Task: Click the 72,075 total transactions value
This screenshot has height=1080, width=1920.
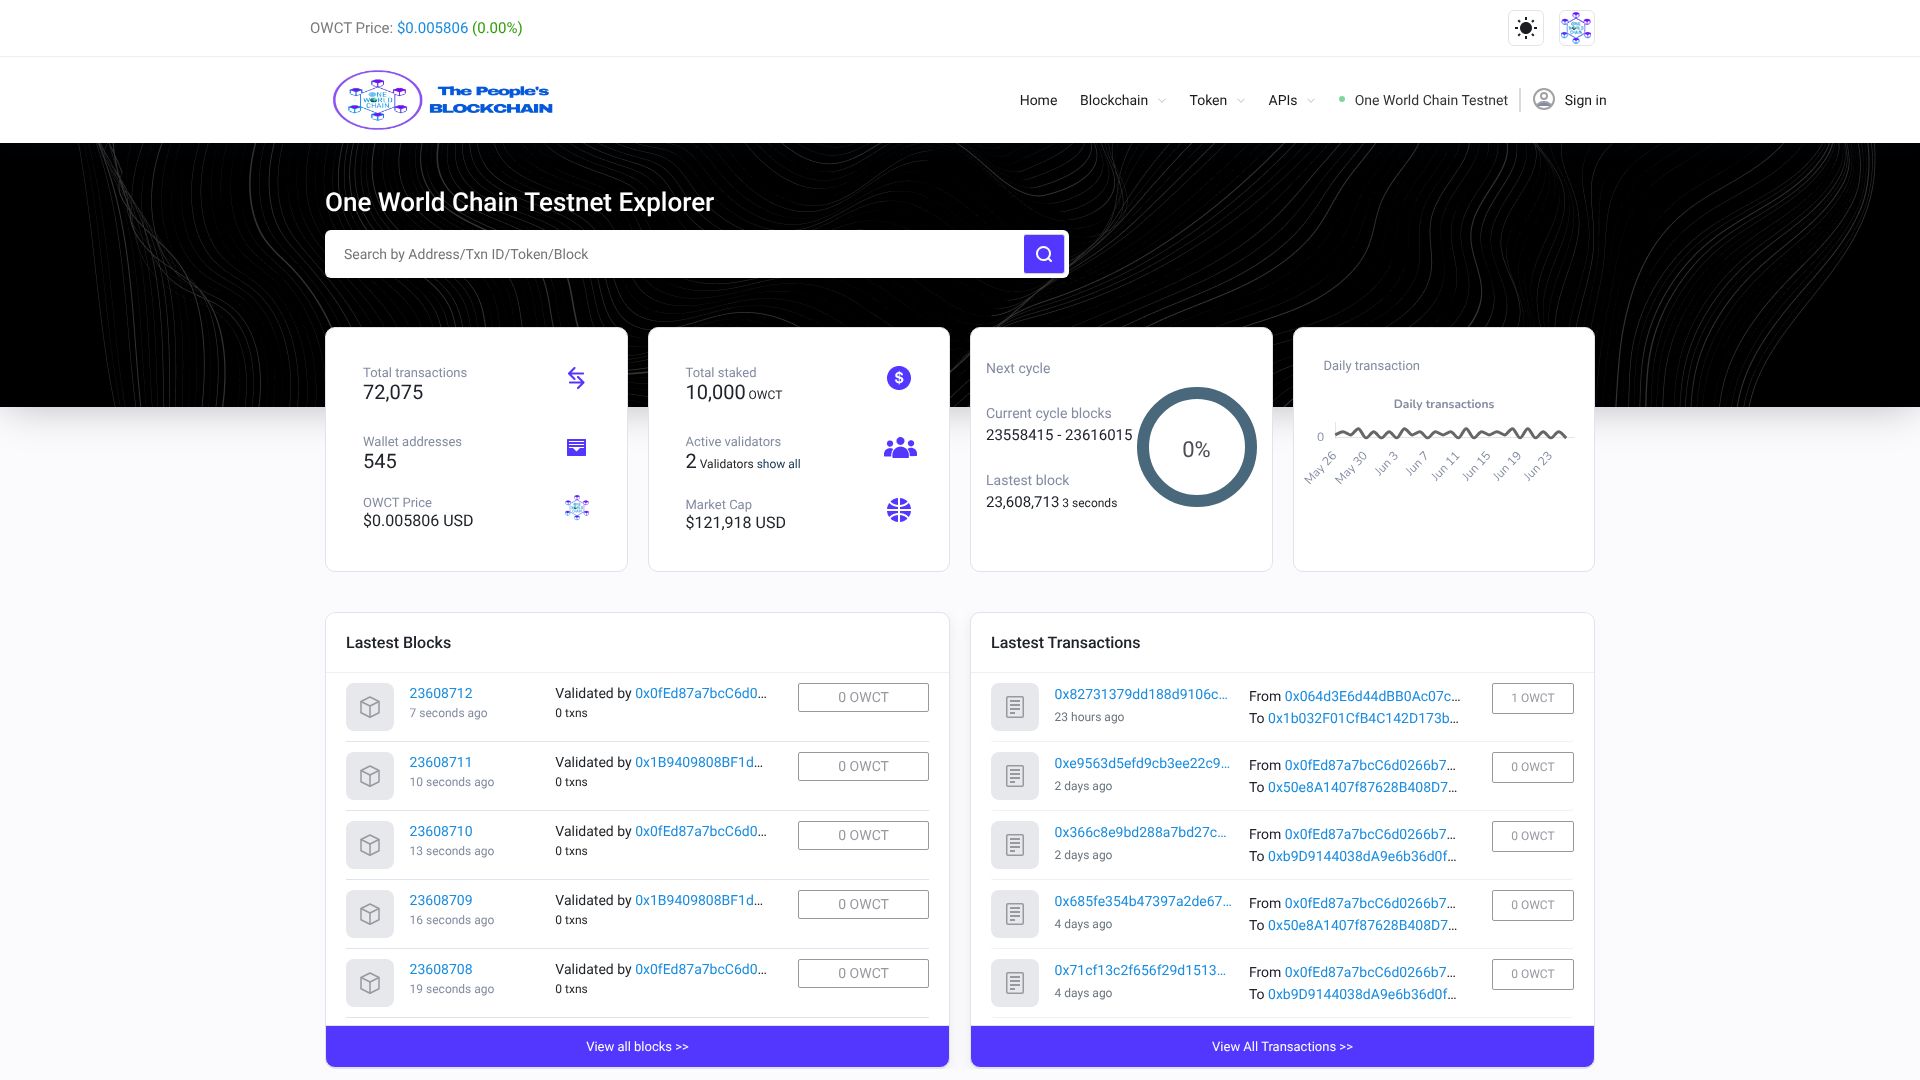Action: pos(393,393)
